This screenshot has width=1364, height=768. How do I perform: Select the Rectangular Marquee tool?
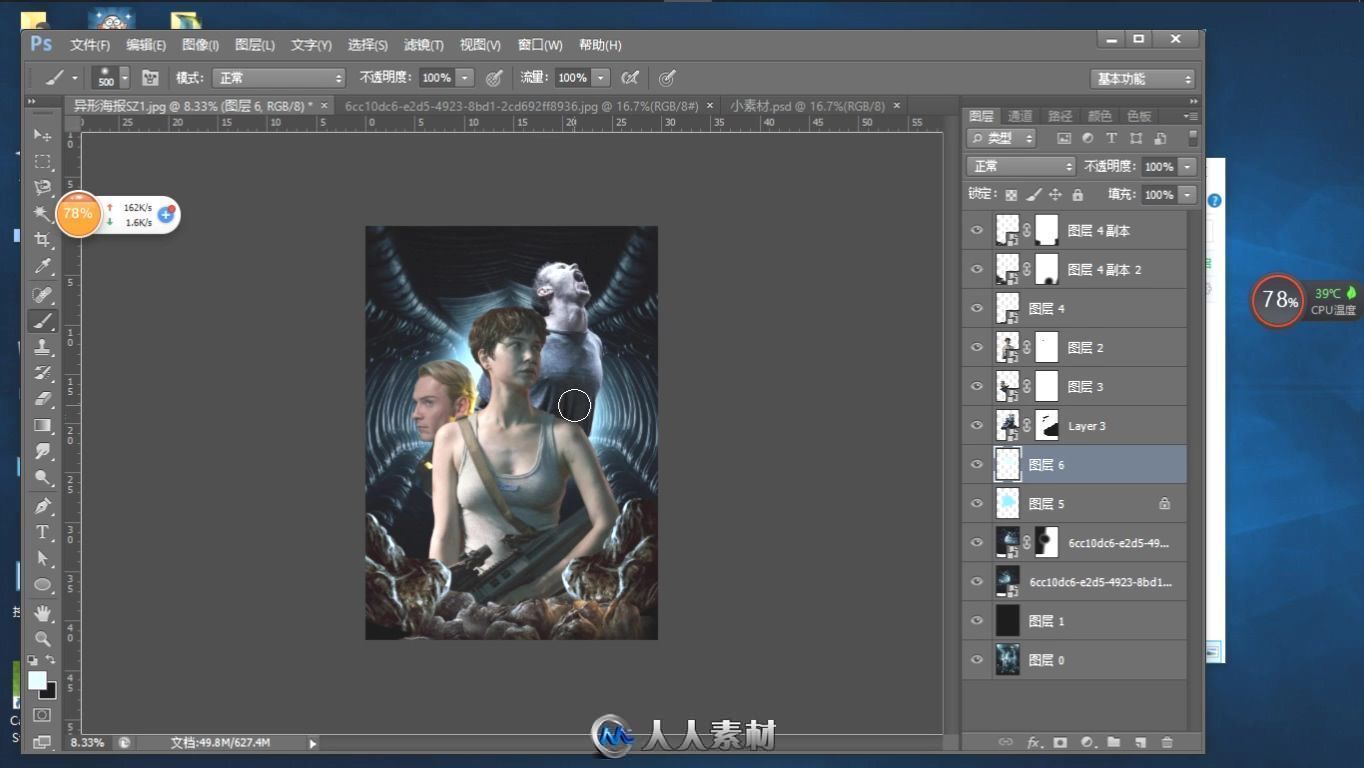(42, 161)
